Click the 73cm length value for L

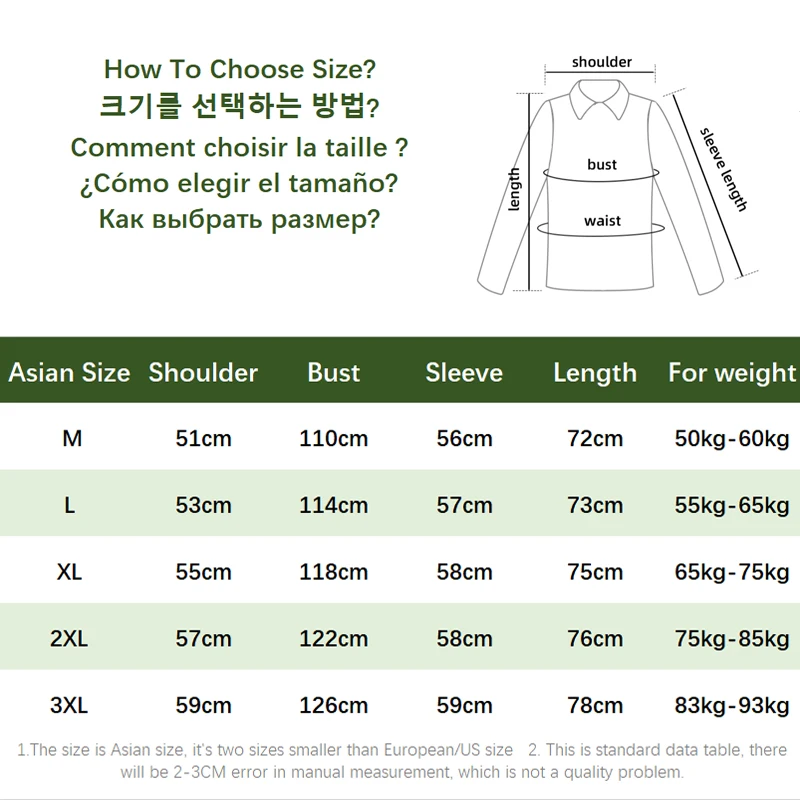[595, 506]
